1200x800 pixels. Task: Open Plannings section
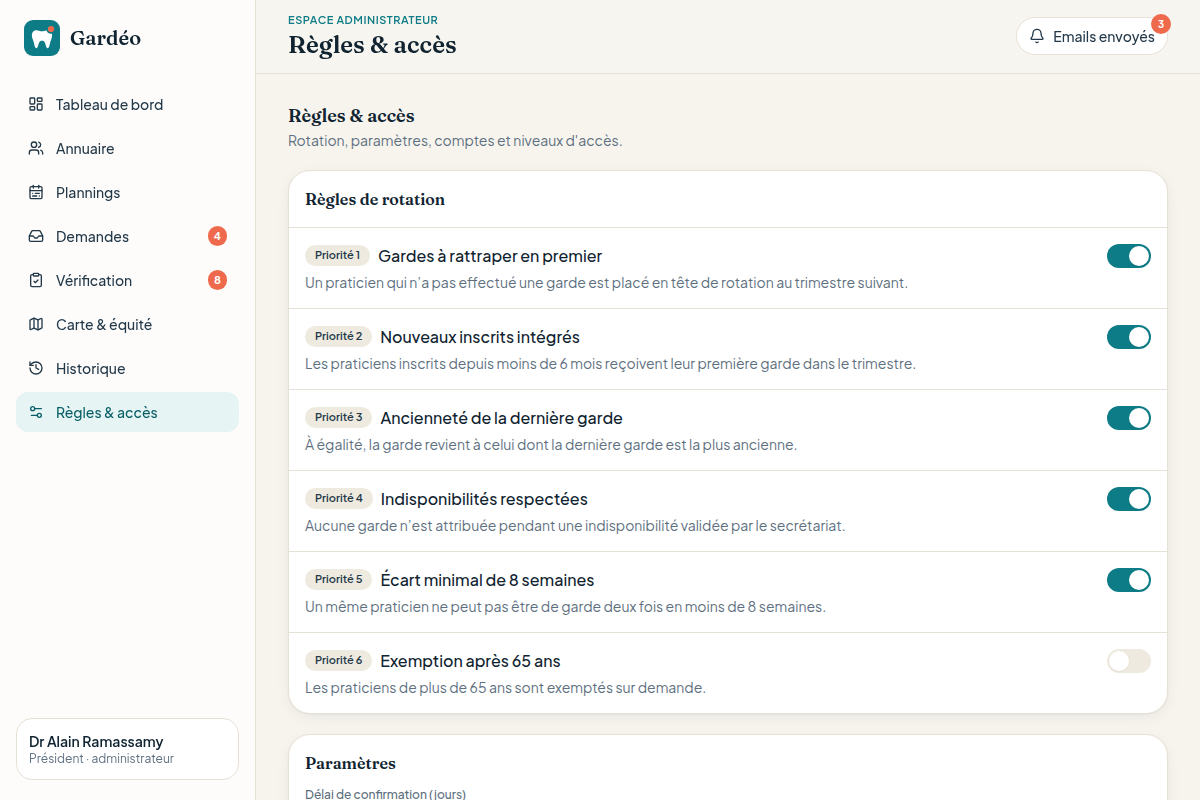click(127, 192)
